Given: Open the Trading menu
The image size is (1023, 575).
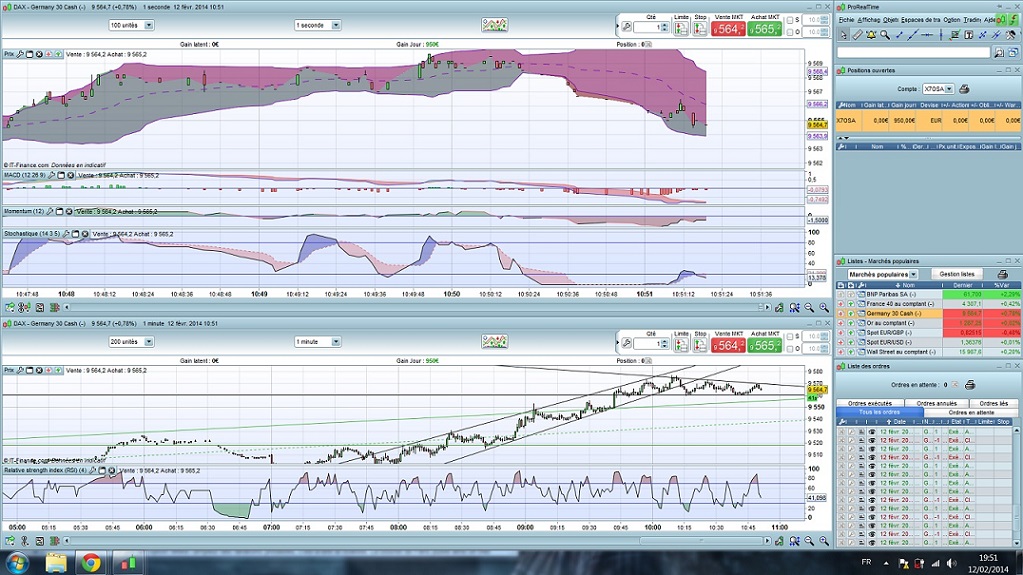Looking at the screenshot, I should (972, 20).
